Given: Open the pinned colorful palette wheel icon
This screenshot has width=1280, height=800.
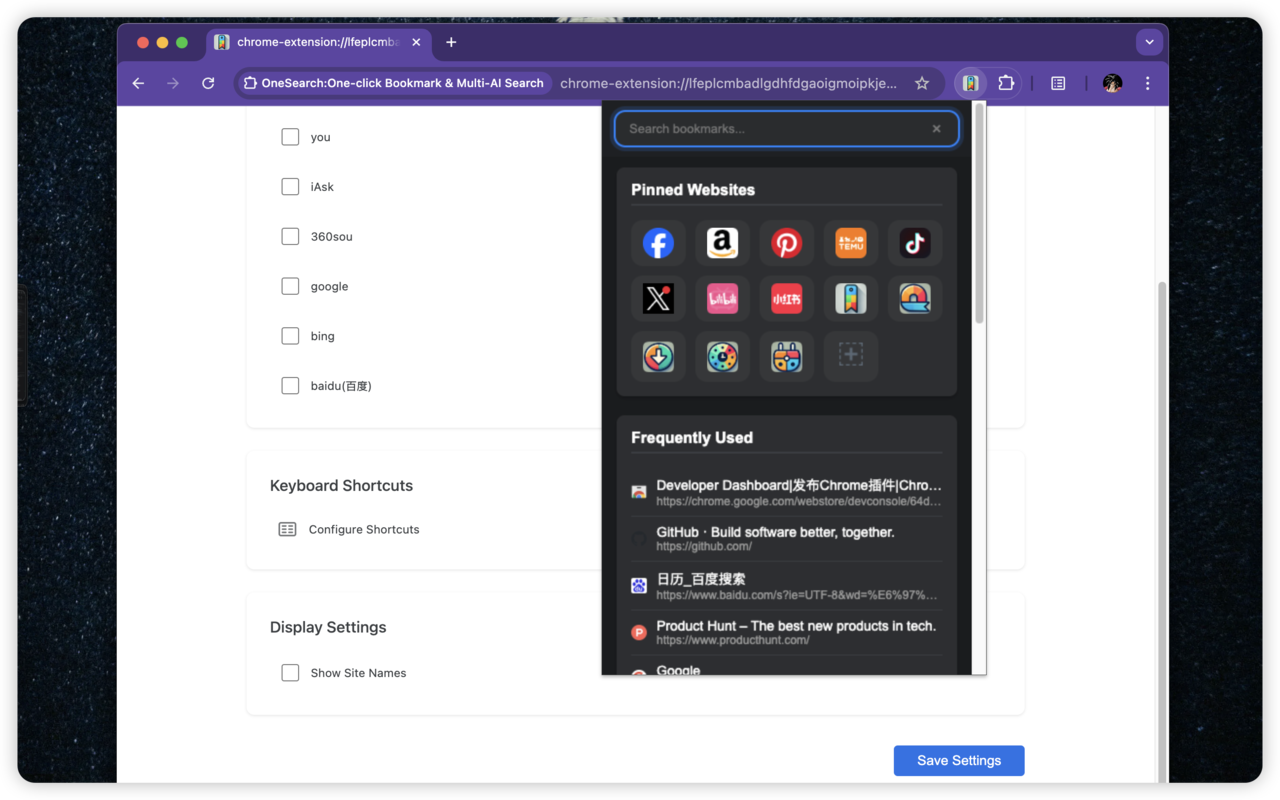Looking at the screenshot, I should (722, 356).
